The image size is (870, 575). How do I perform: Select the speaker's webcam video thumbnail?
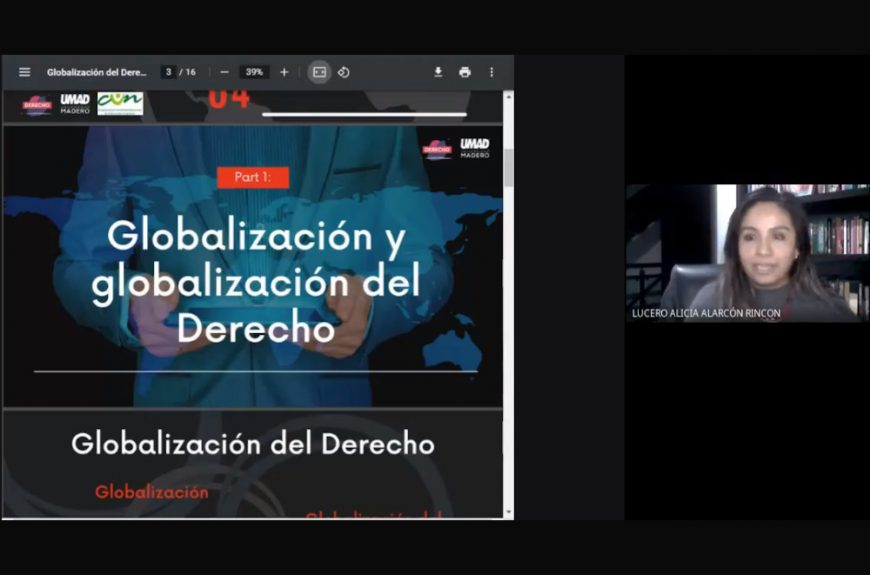point(747,252)
